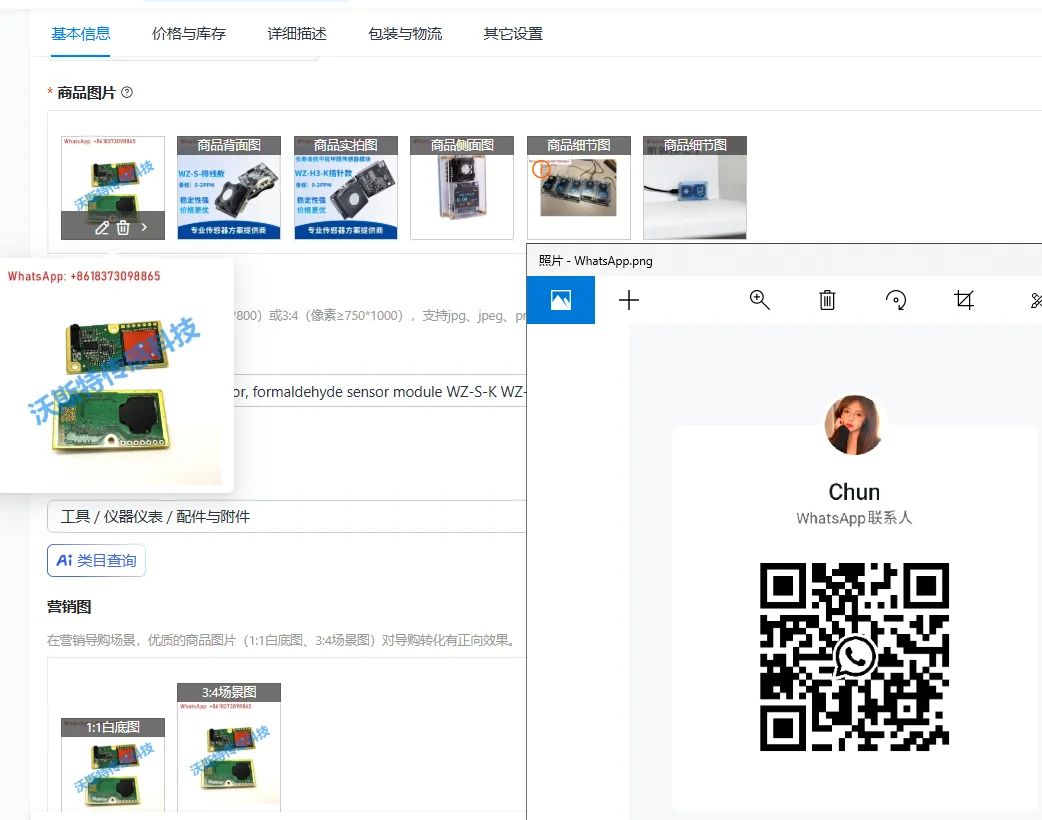Click the plus add-to icon in Photos
Image resolution: width=1042 pixels, height=820 pixels.
click(x=629, y=300)
